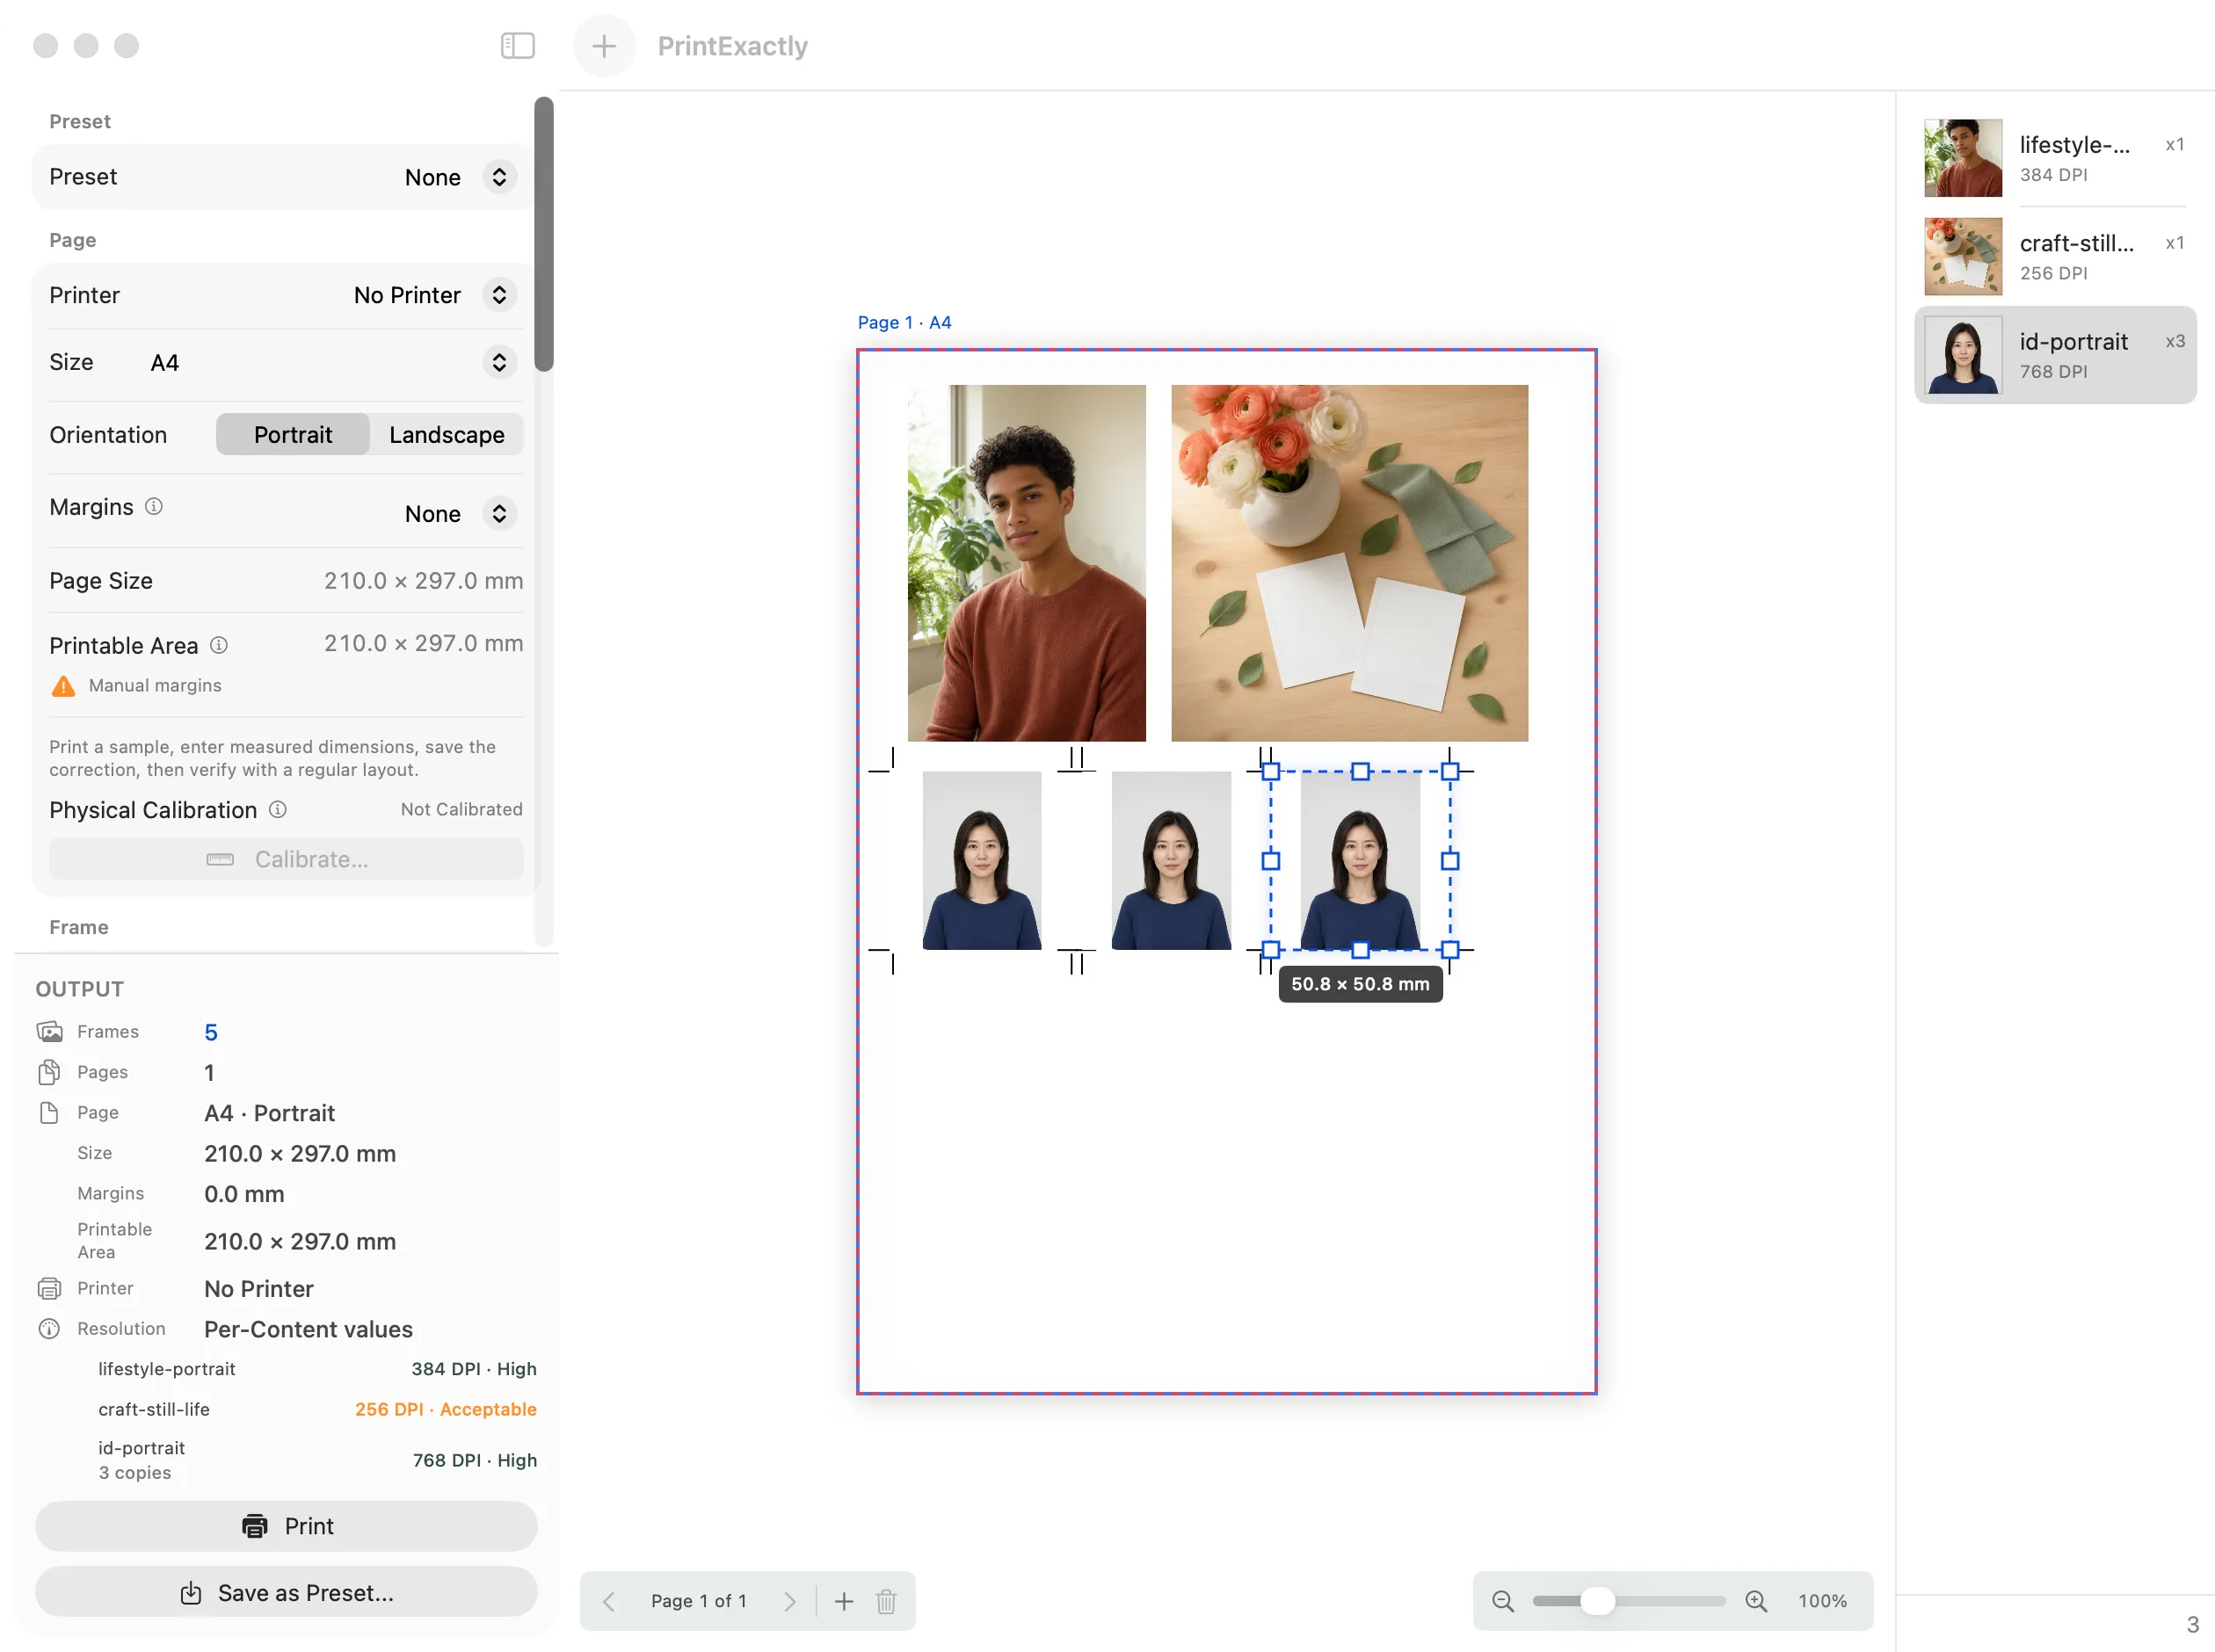2215x1652 pixels.
Task: Click the Calibrate button
Action: click(x=286, y=859)
